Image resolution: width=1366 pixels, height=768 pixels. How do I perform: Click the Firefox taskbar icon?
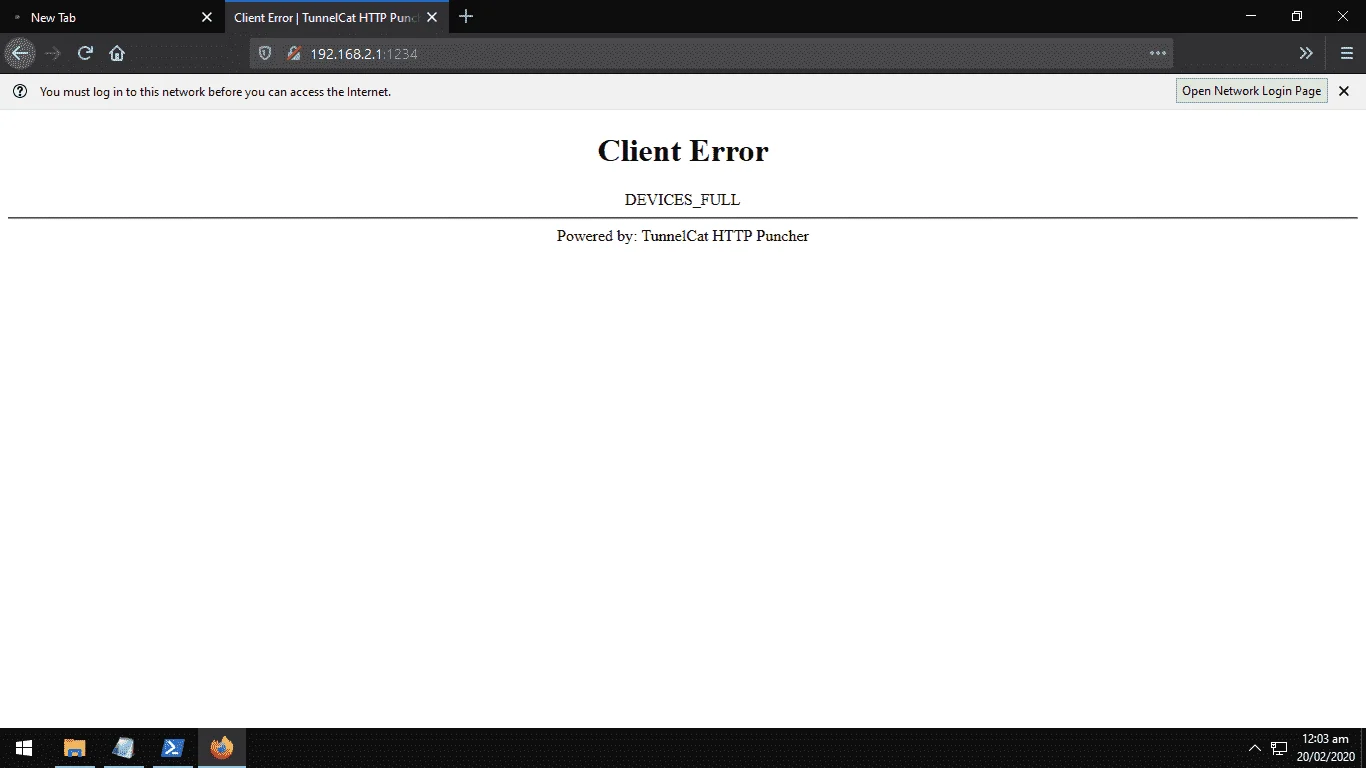click(x=222, y=748)
